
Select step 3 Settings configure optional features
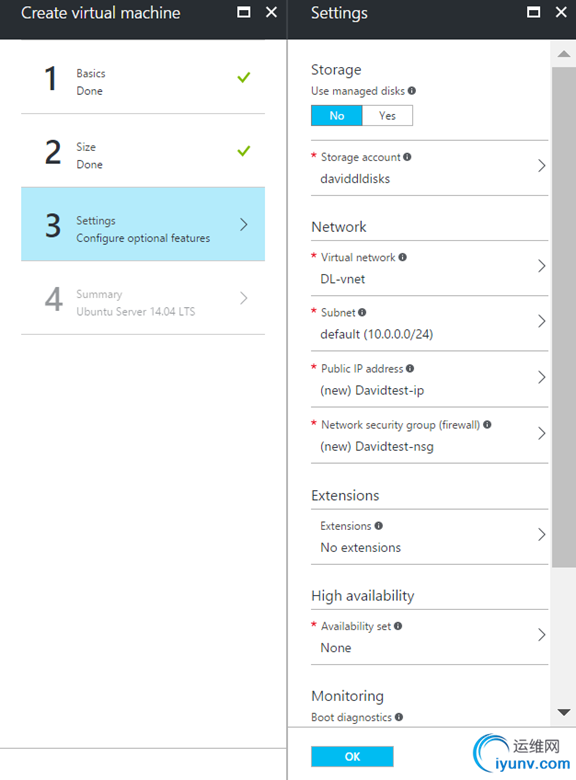(x=143, y=224)
